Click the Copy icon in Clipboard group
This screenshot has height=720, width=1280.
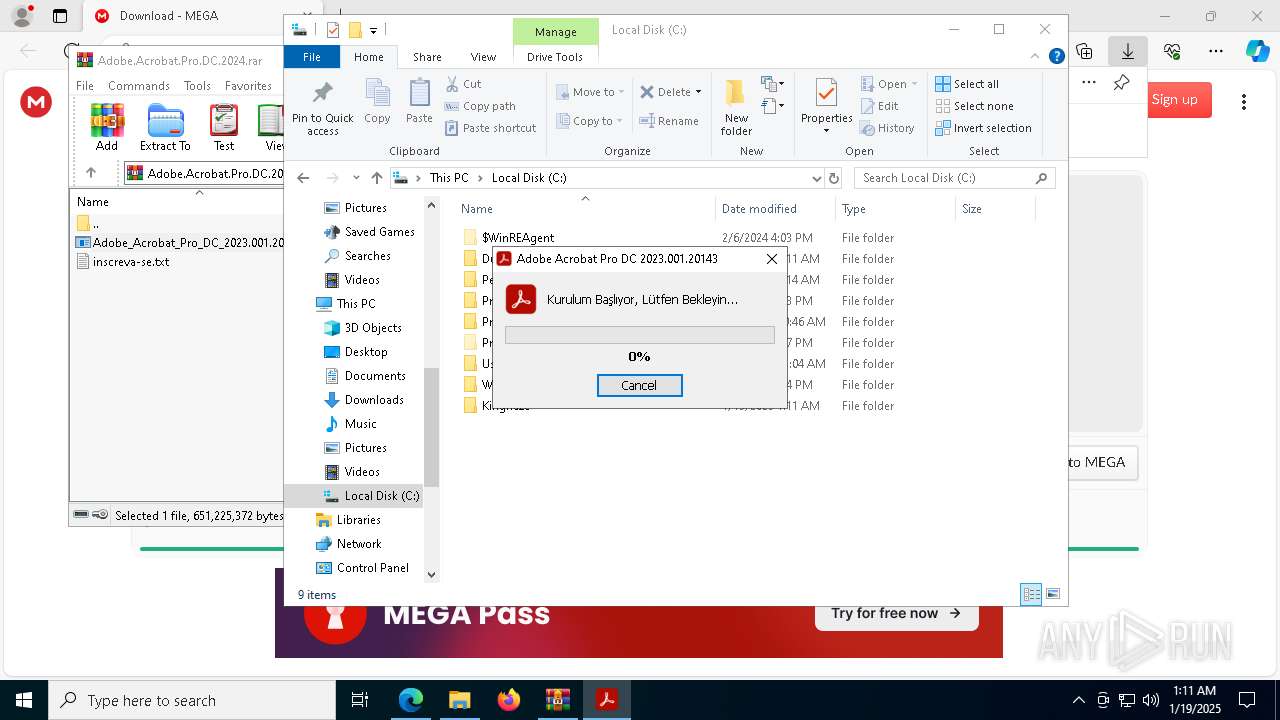click(377, 102)
